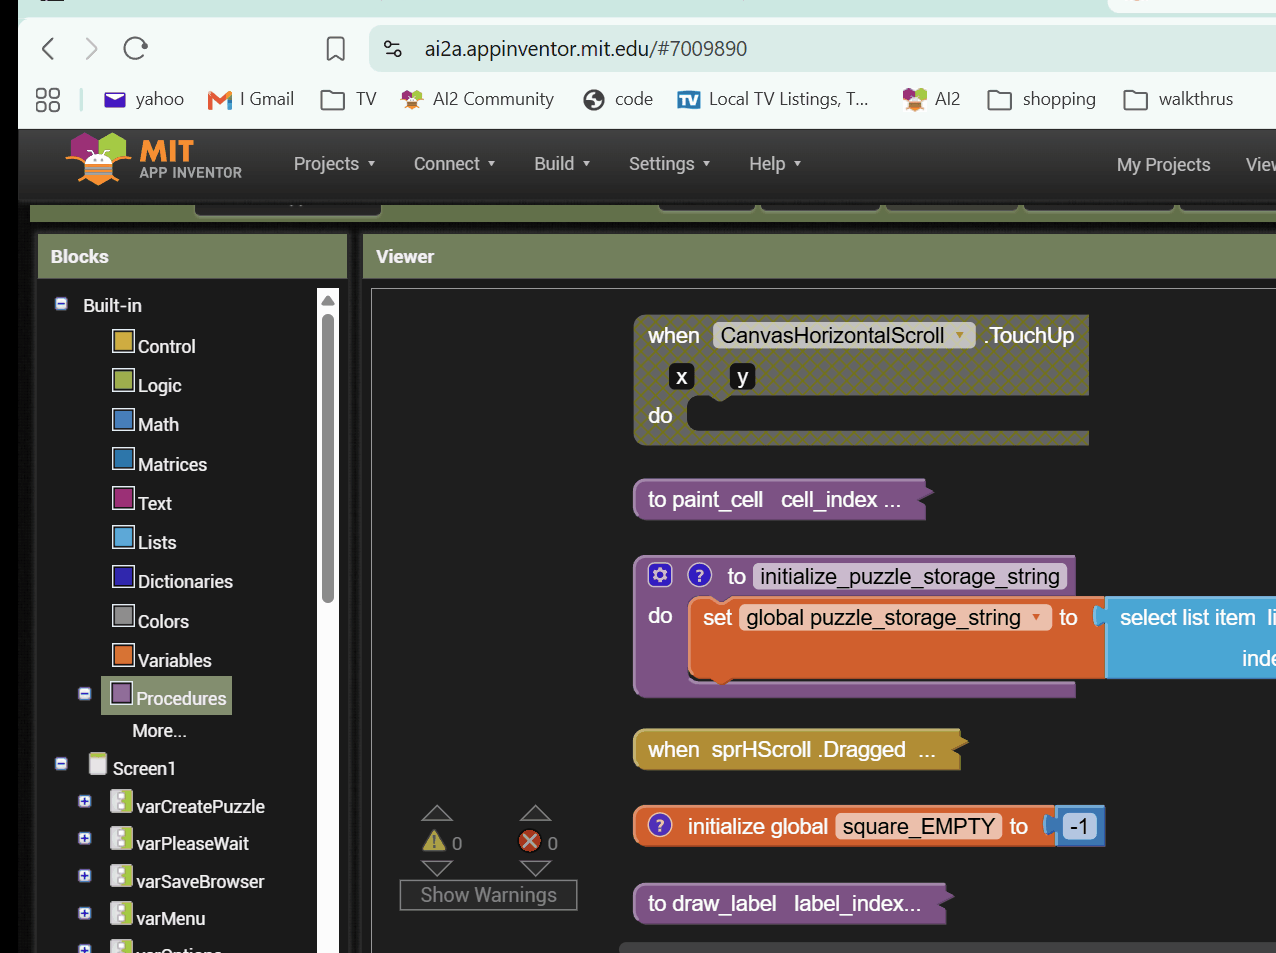Click the MIT App Inventor logo
Image resolution: width=1276 pixels, height=953 pixels.
point(155,160)
